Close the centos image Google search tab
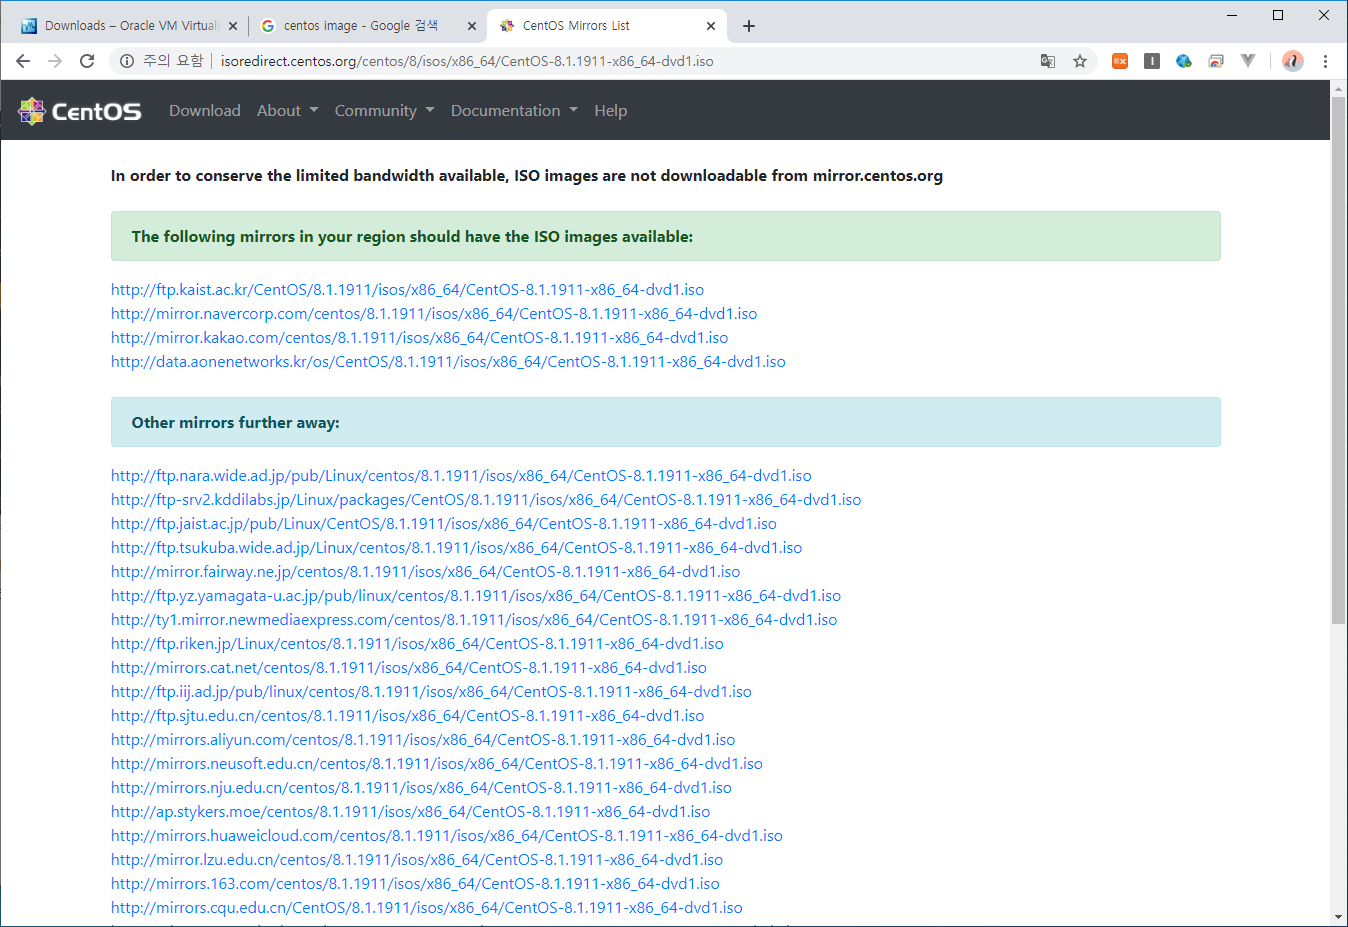The width and height of the screenshot is (1348, 927). click(472, 26)
